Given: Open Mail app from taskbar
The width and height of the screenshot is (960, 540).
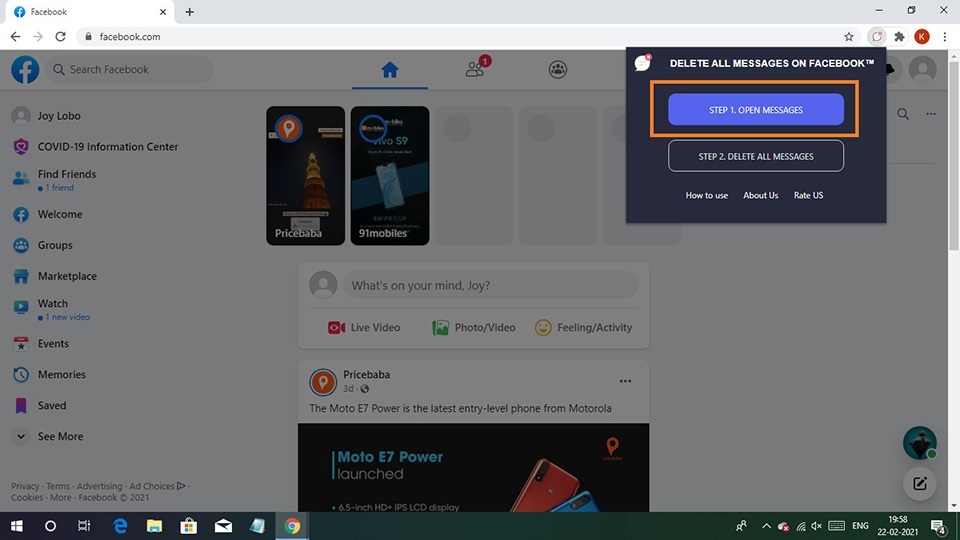Looking at the screenshot, I should pos(223,526).
